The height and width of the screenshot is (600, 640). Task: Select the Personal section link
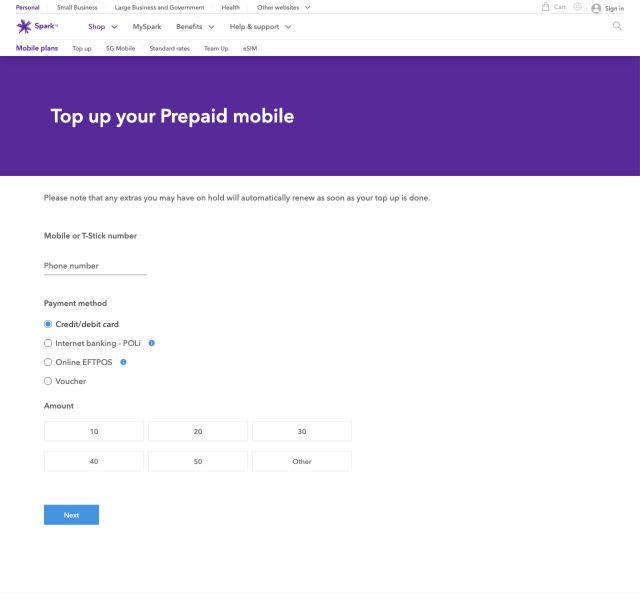pyautogui.click(x=28, y=7)
